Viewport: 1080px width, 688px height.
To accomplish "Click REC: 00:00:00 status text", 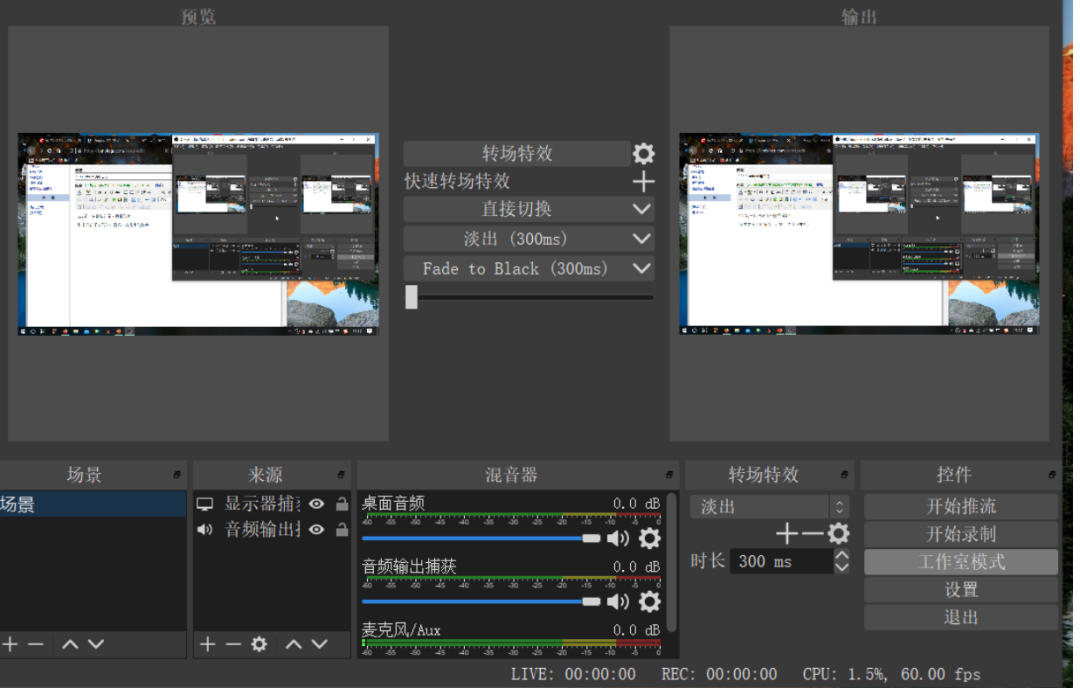I will [x=719, y=674].
